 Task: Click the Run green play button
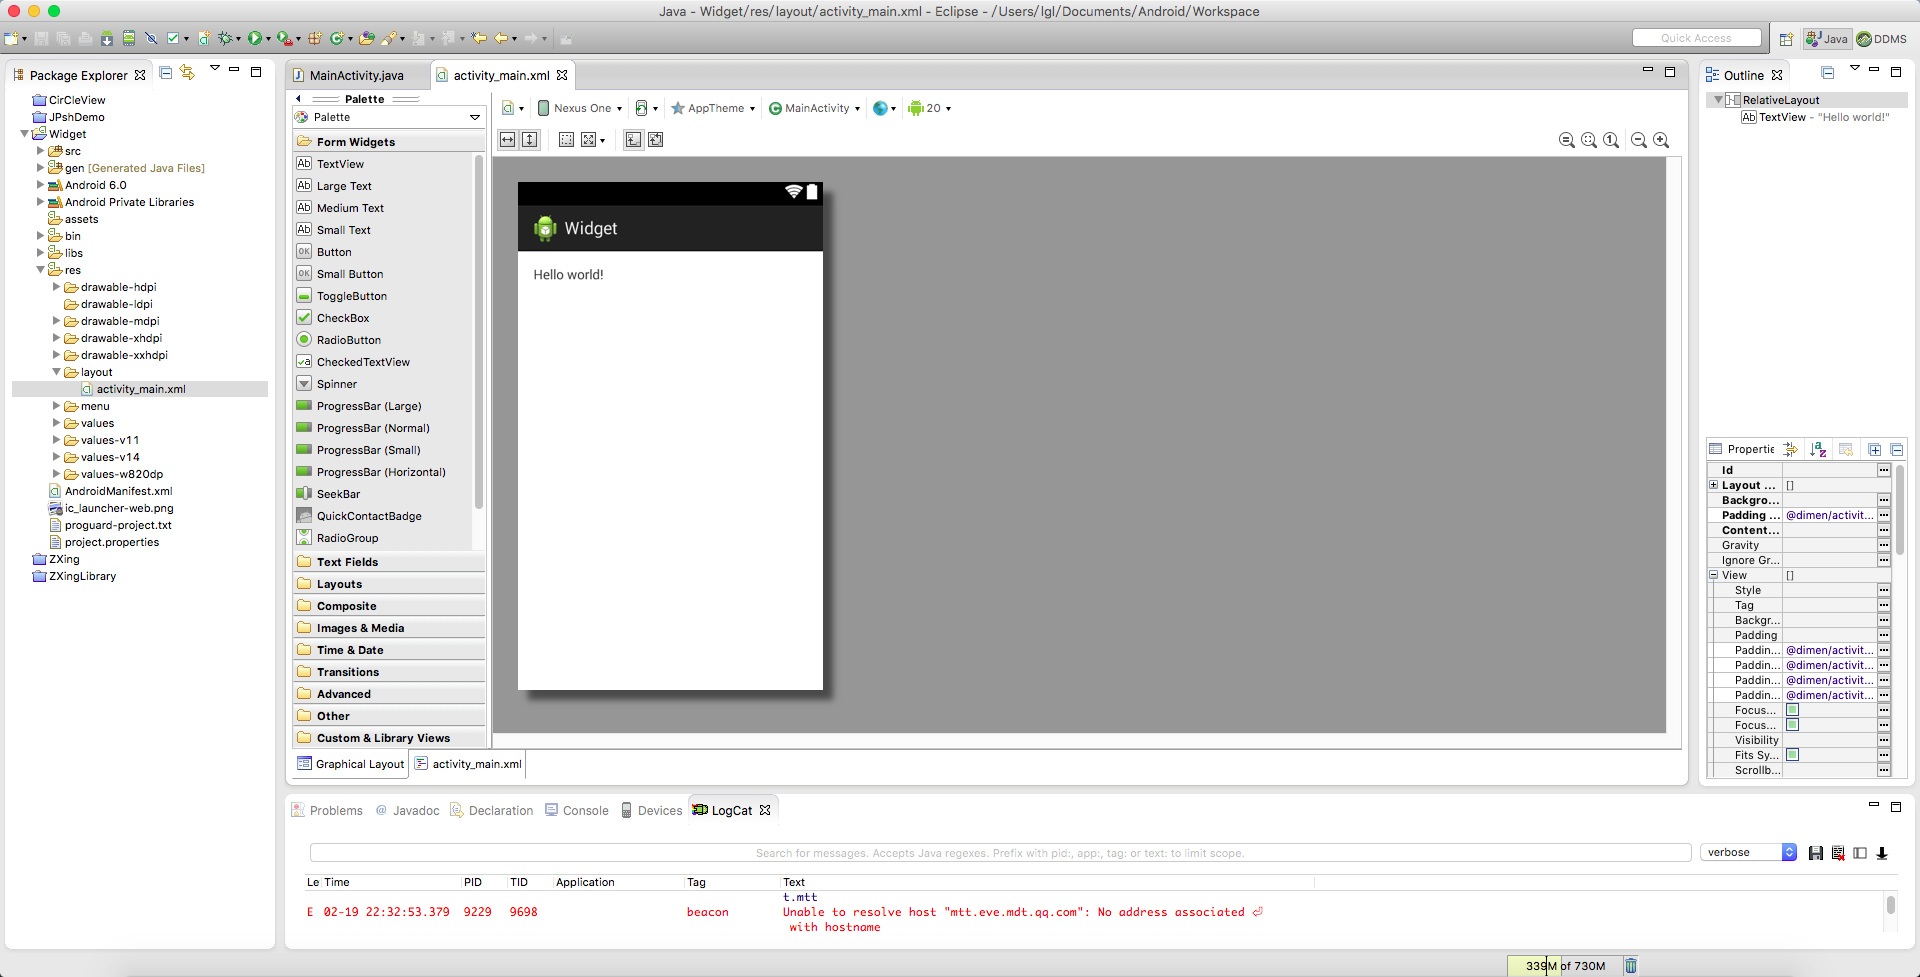[255, 38]
